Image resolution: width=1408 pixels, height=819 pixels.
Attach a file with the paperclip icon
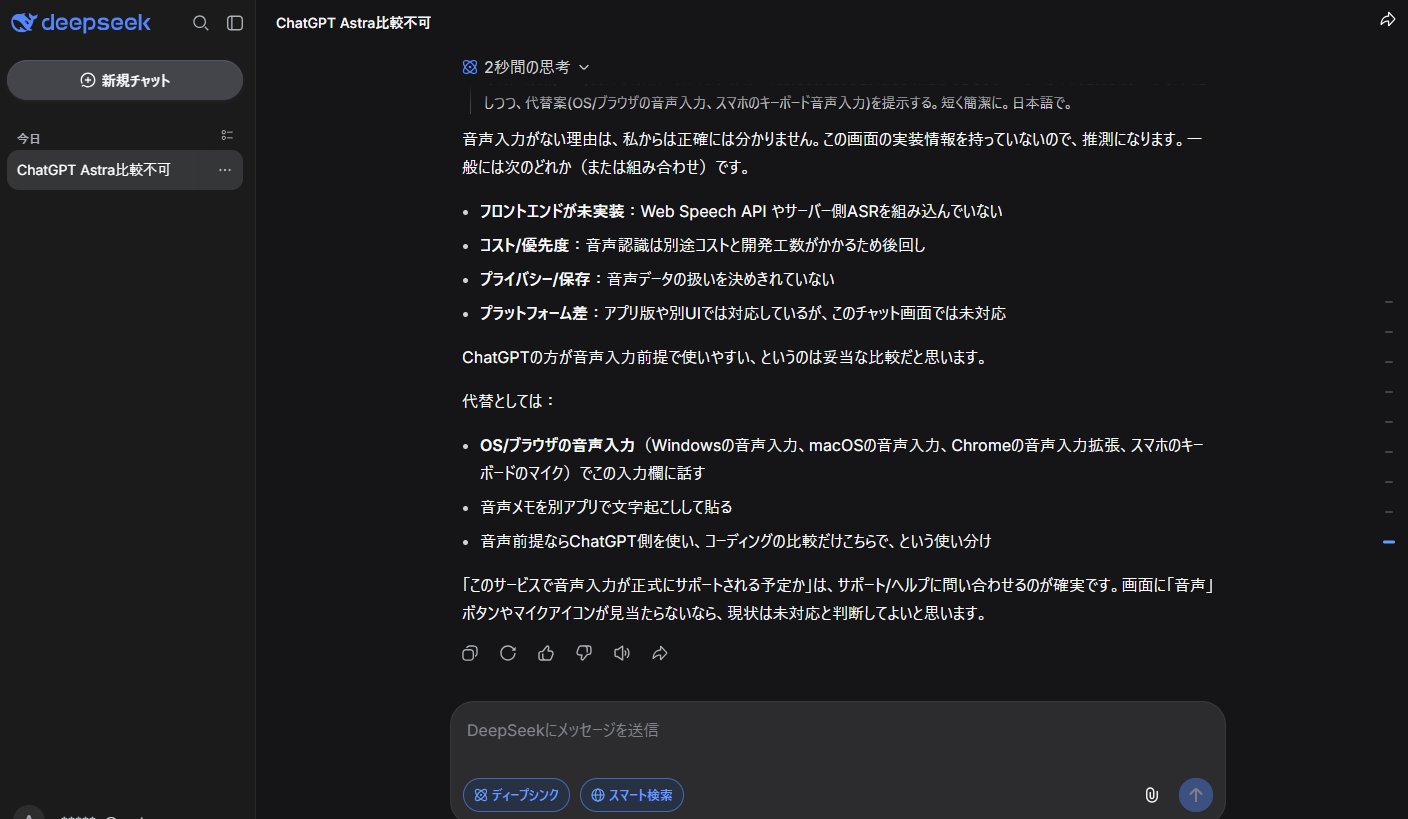pos(1151,795)
